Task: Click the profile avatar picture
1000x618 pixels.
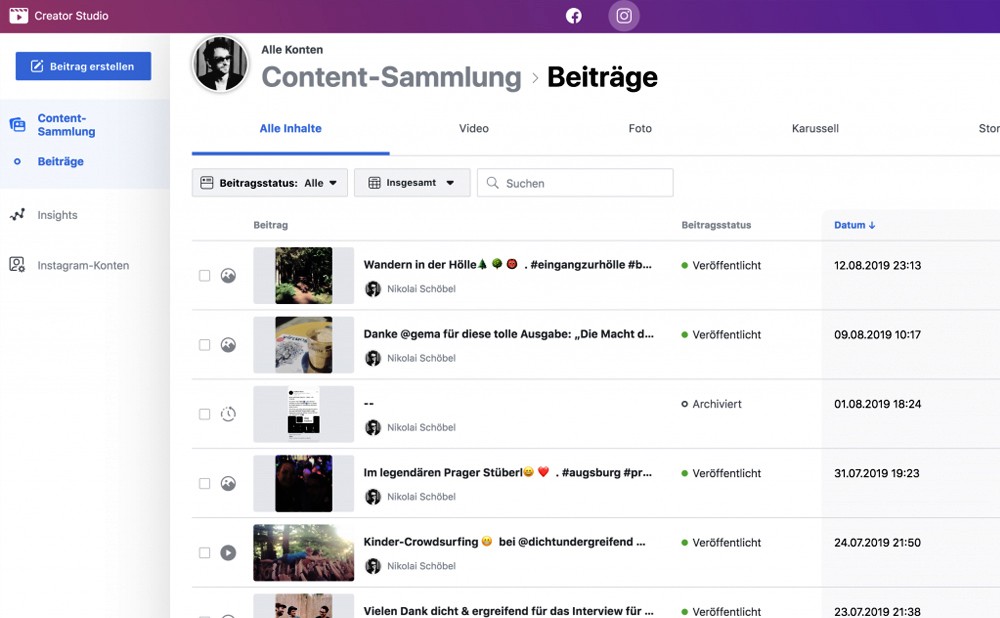Action: point(220,65)
